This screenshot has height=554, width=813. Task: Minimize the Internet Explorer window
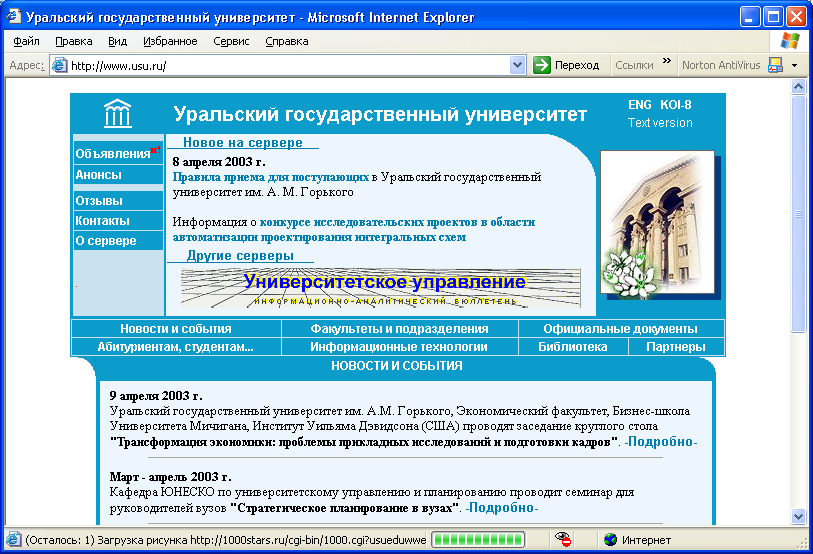pos(749,17)
